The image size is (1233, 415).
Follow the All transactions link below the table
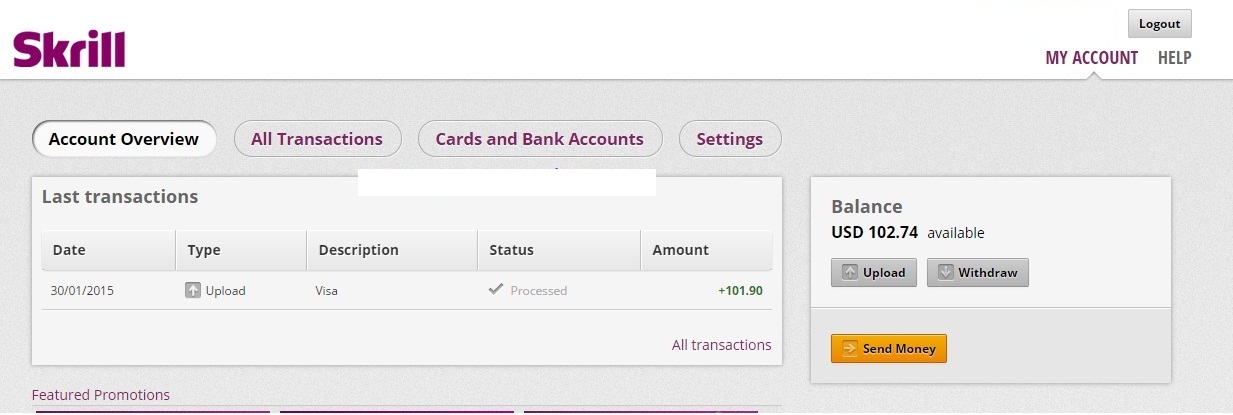pyautogui.click(x=721, y=345)
